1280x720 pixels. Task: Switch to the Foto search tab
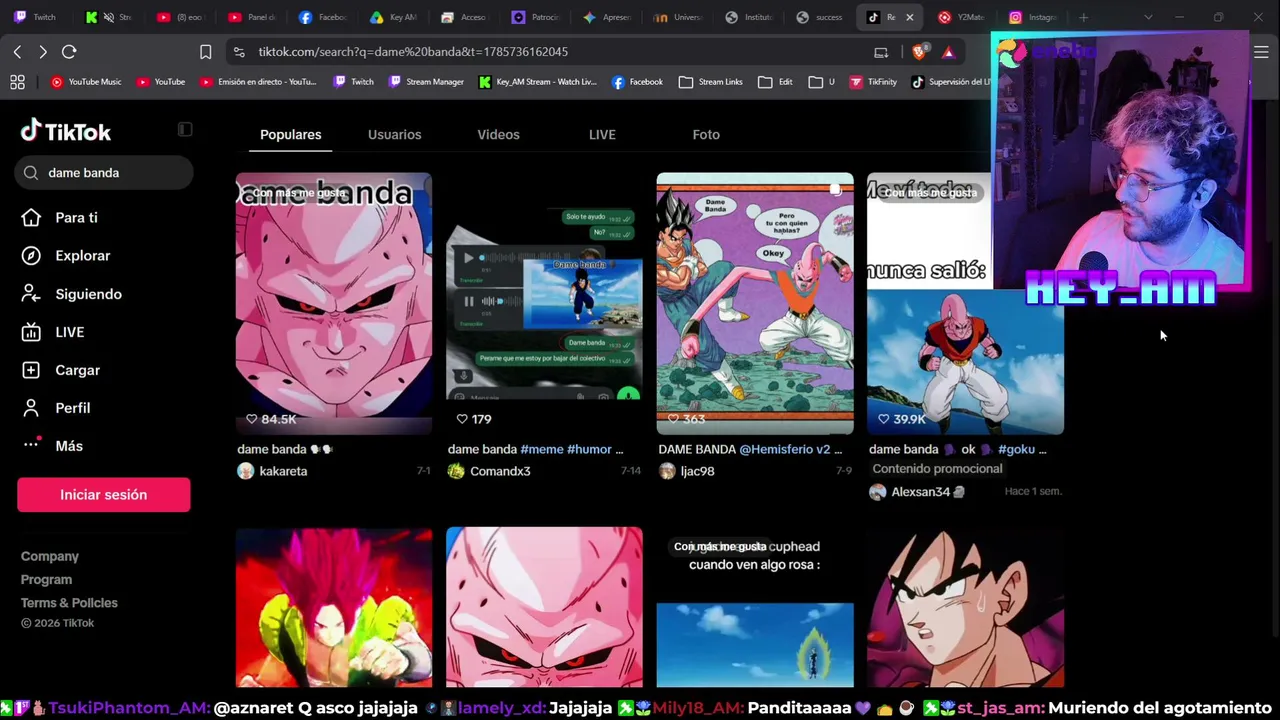706,135
